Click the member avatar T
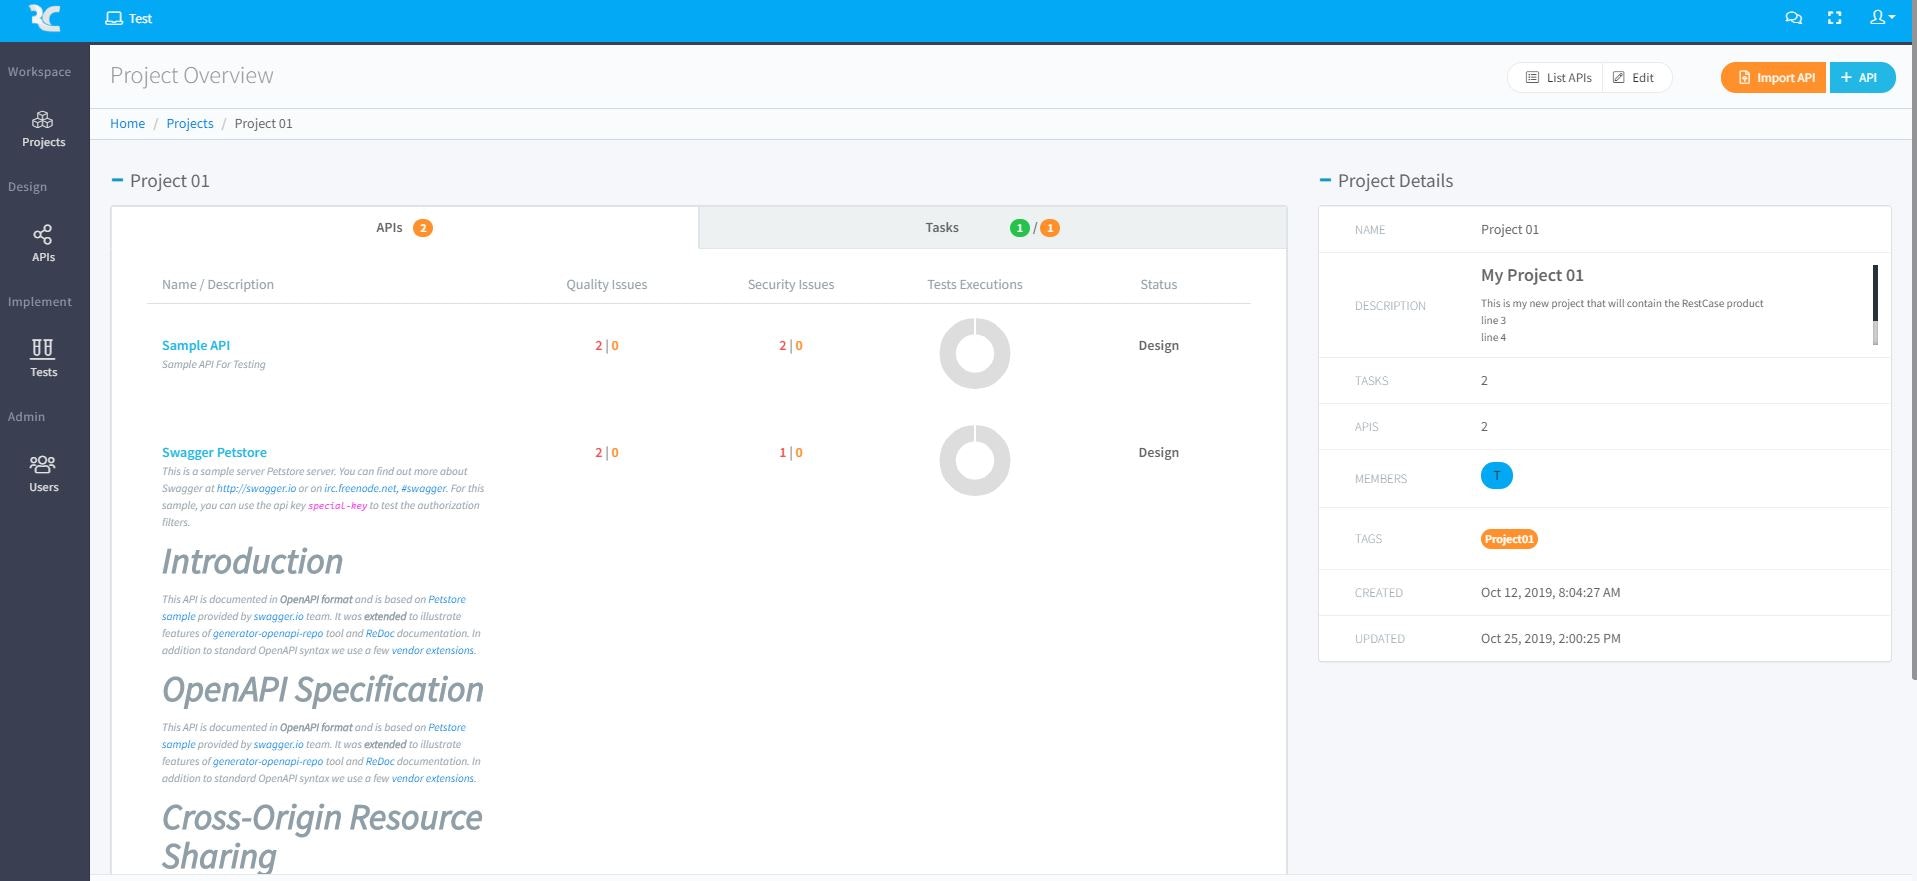1917x881 pixels. [x=1497, y=475]
